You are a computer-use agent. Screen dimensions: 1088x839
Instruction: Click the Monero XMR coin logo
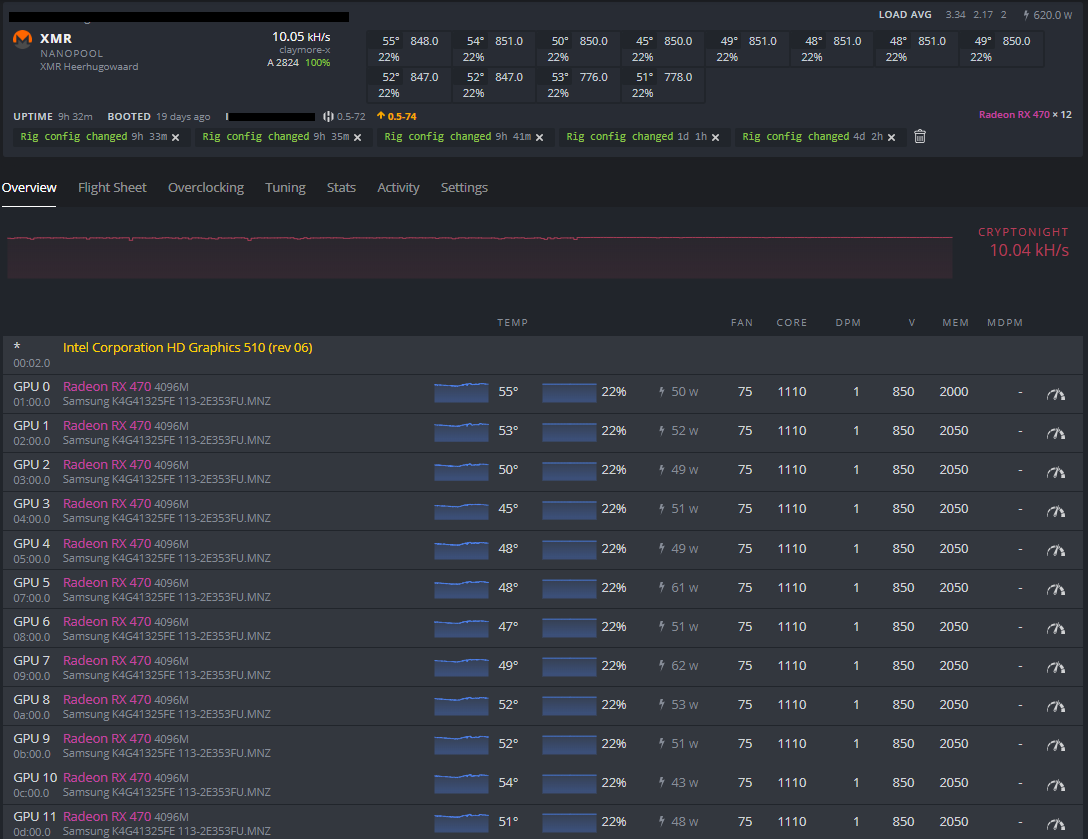pos(23,40)
